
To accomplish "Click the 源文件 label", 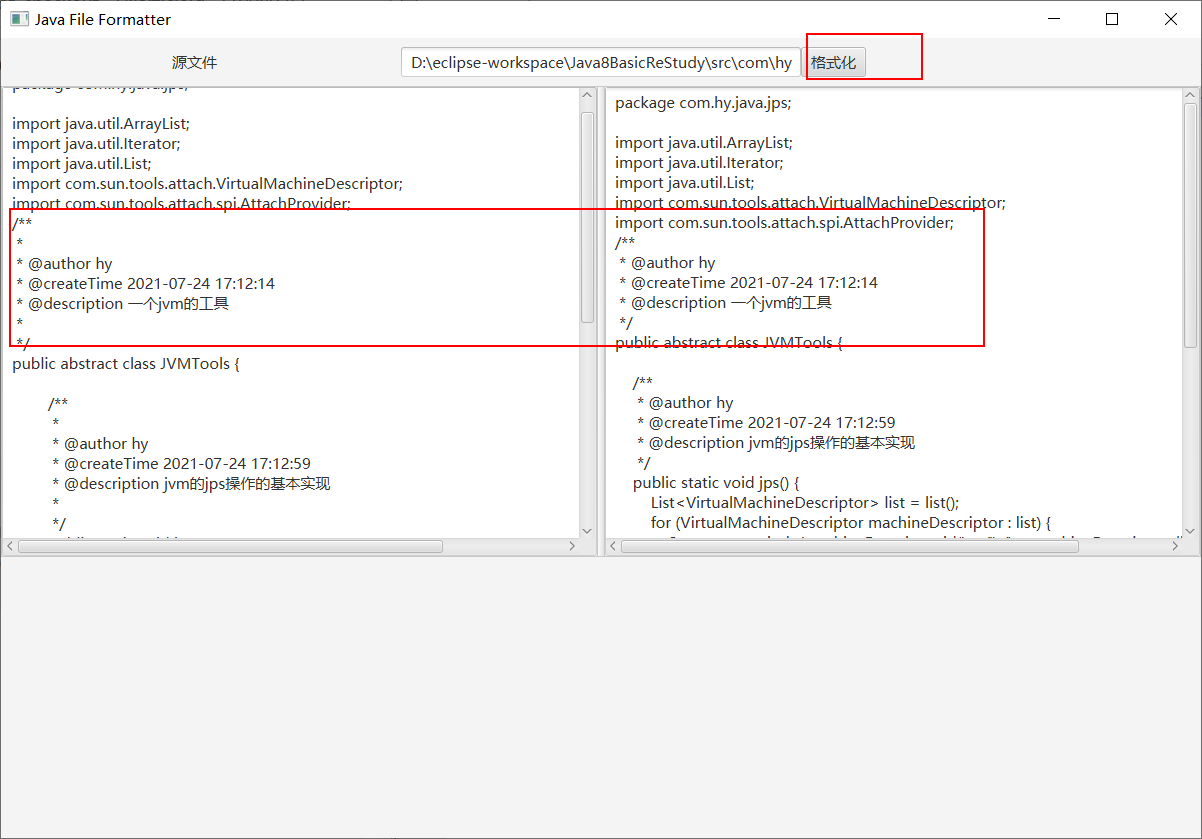I will [194, 62].
